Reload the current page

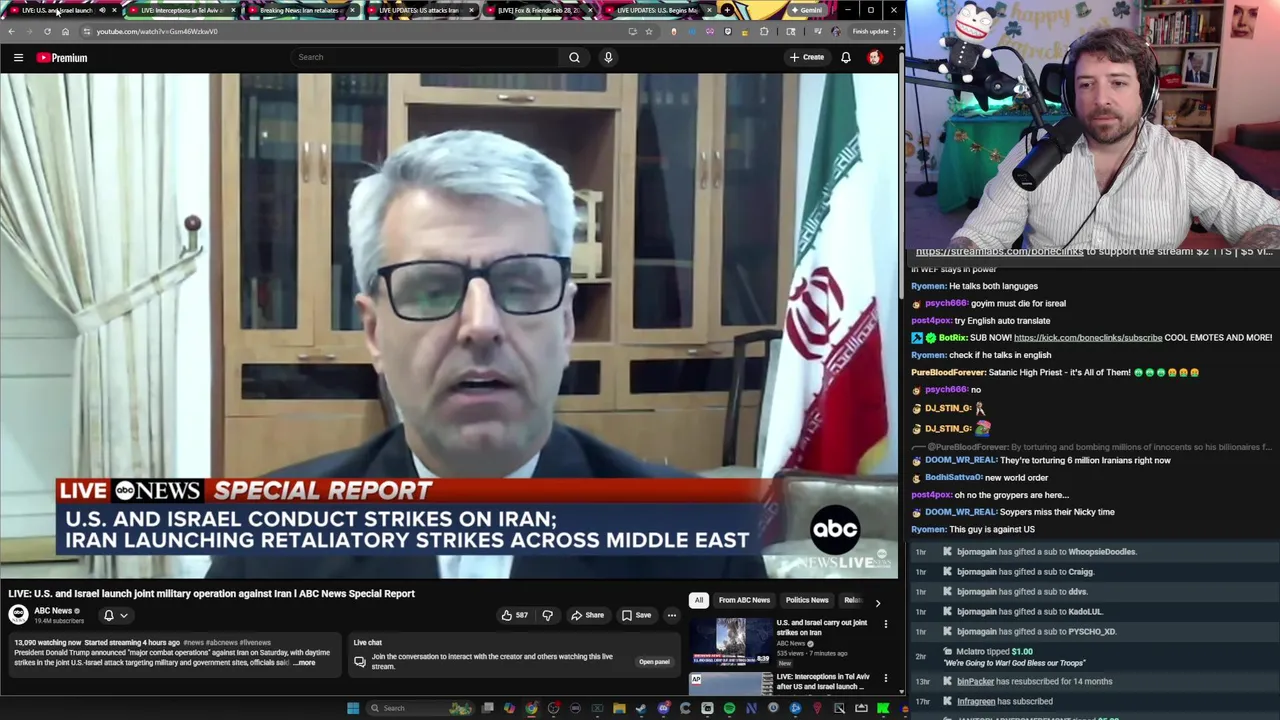47,31
